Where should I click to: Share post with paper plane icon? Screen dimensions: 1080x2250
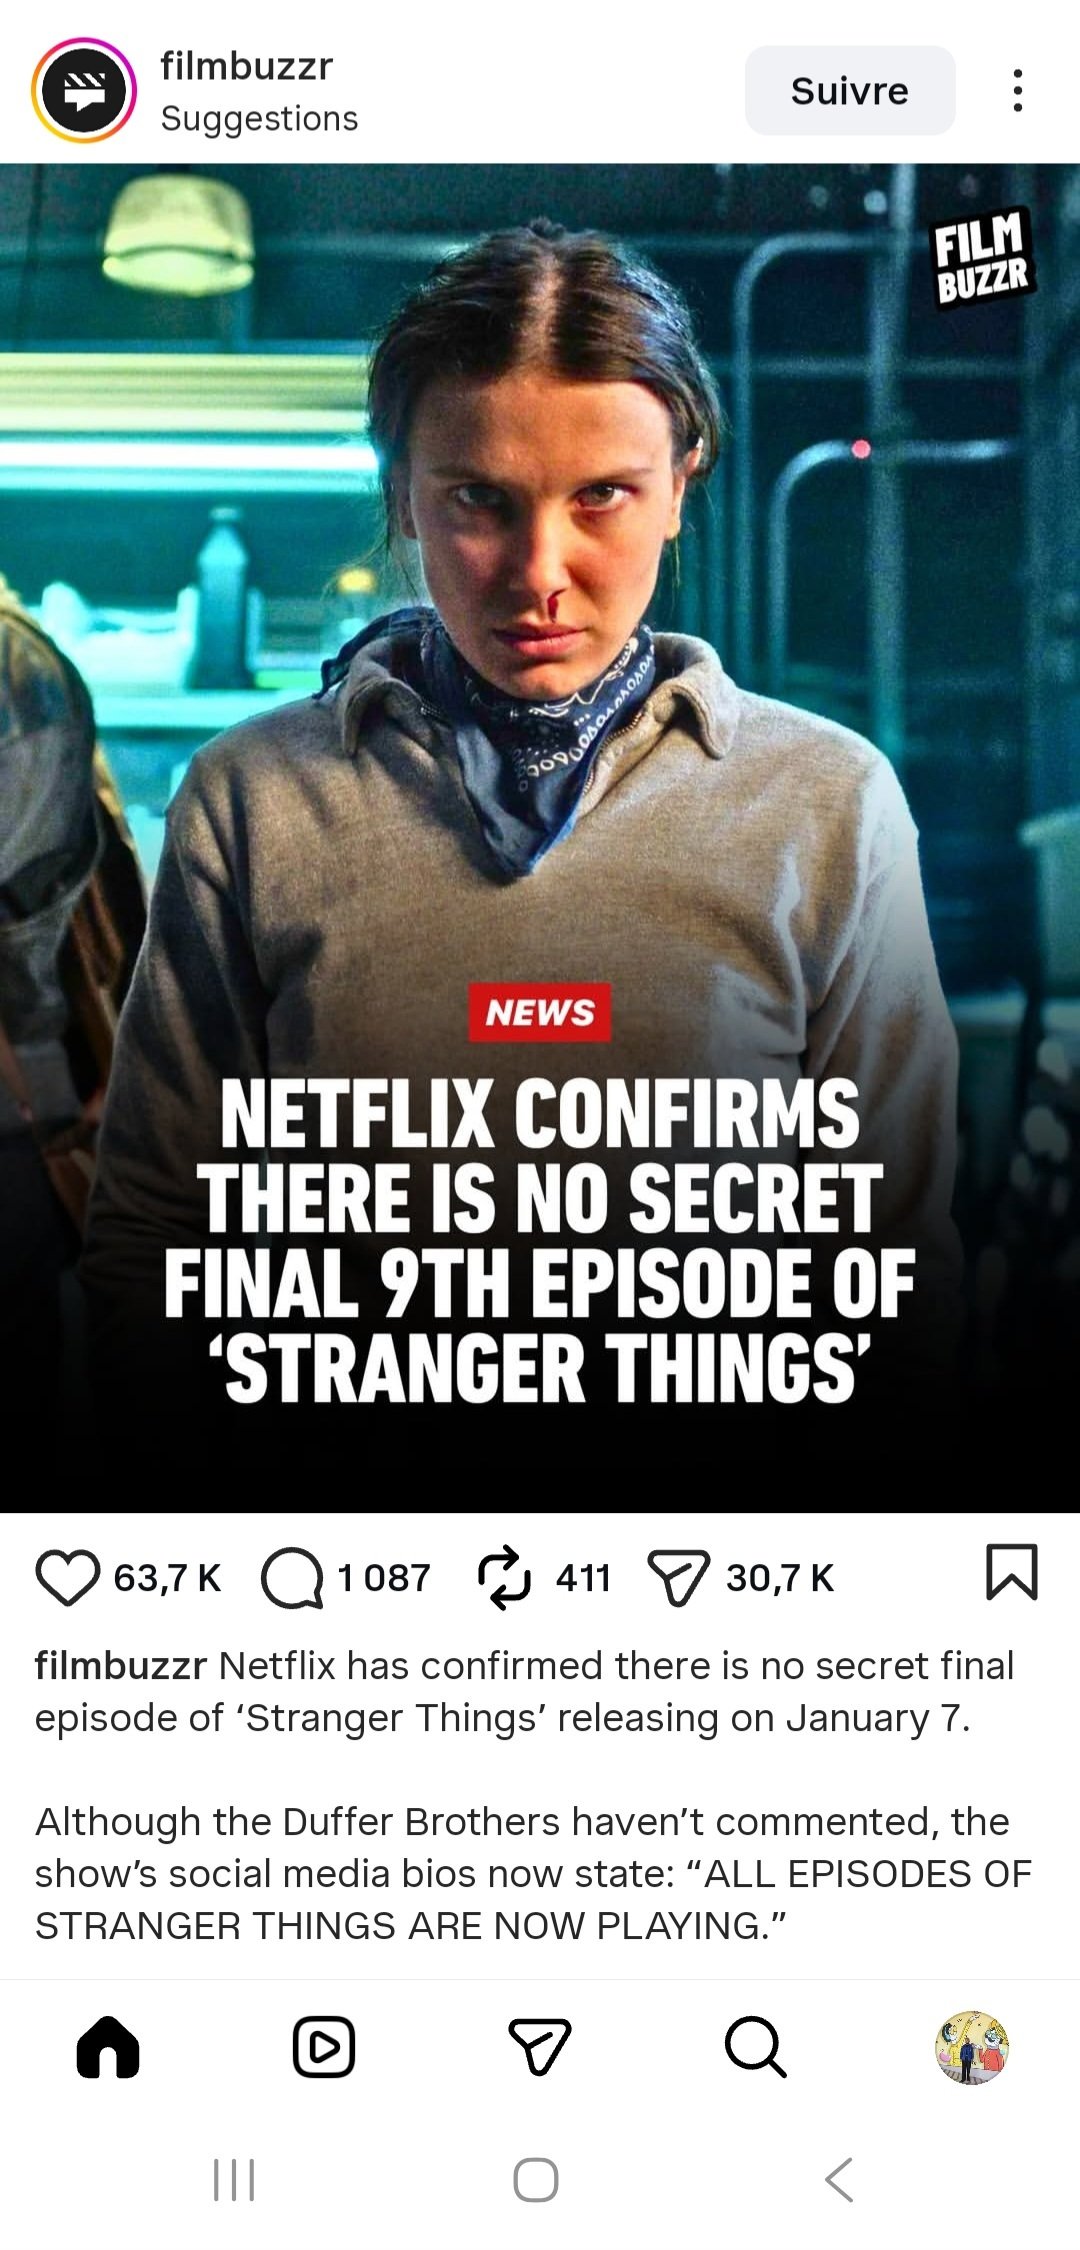point(679,1578)
